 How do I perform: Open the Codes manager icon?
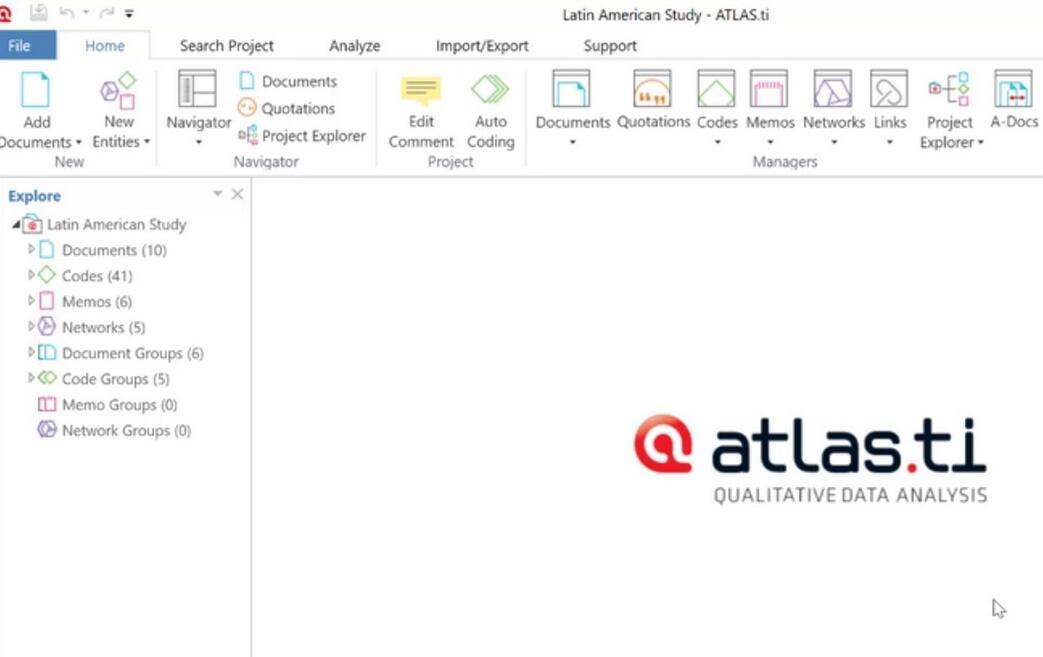[x=716, y=89]
